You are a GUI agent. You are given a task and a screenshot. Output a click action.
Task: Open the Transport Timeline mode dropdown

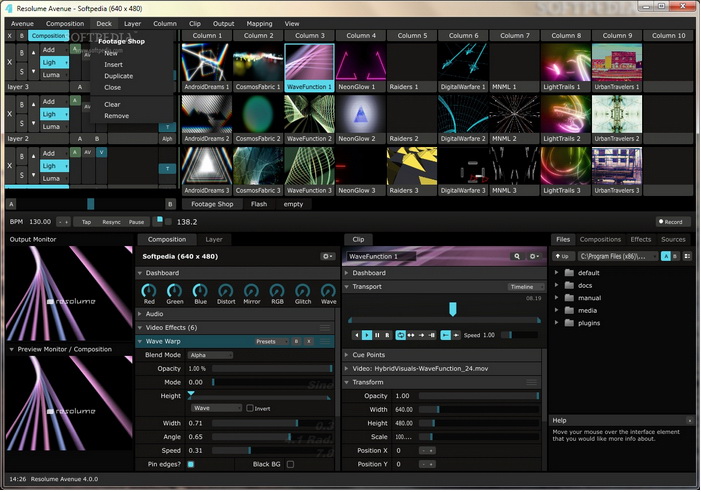click(525, 287)
